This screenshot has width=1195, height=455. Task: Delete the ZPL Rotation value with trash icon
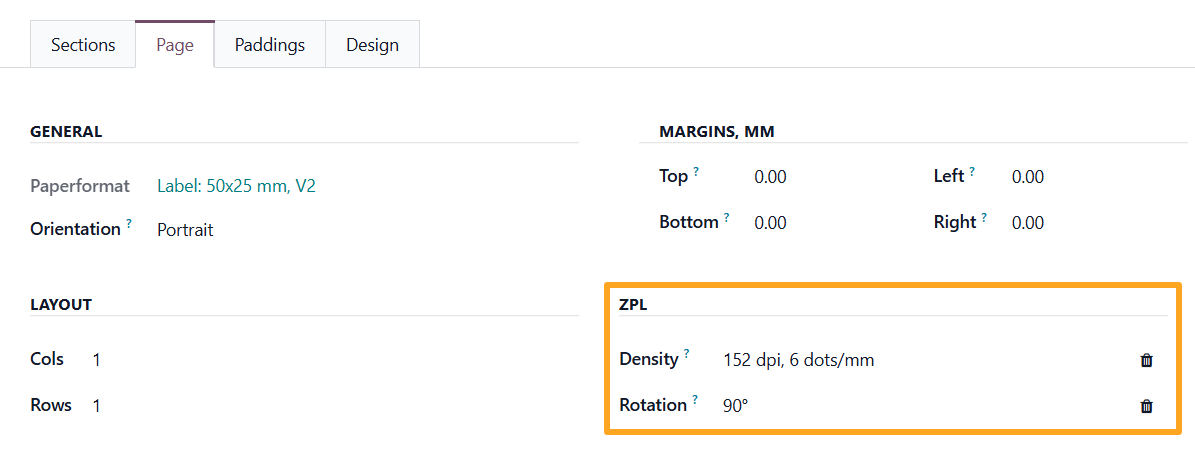coord(1146,406)
